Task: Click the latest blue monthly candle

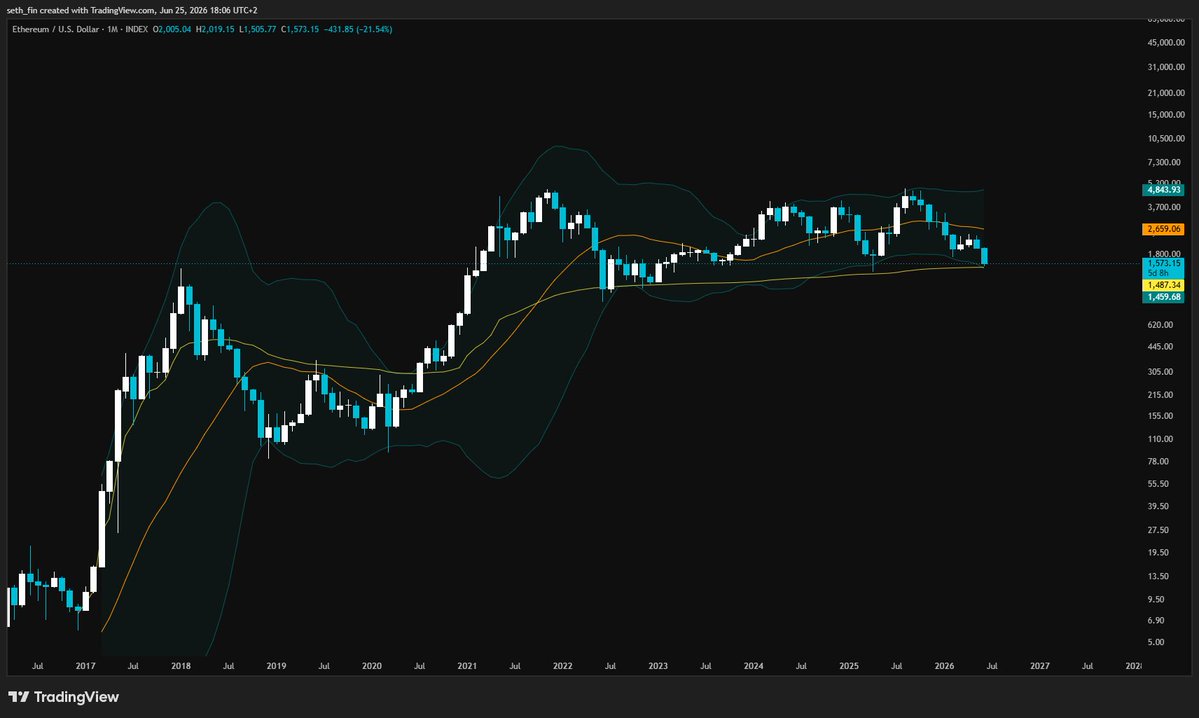Action: pyautogui.click(x=984, y=256)
